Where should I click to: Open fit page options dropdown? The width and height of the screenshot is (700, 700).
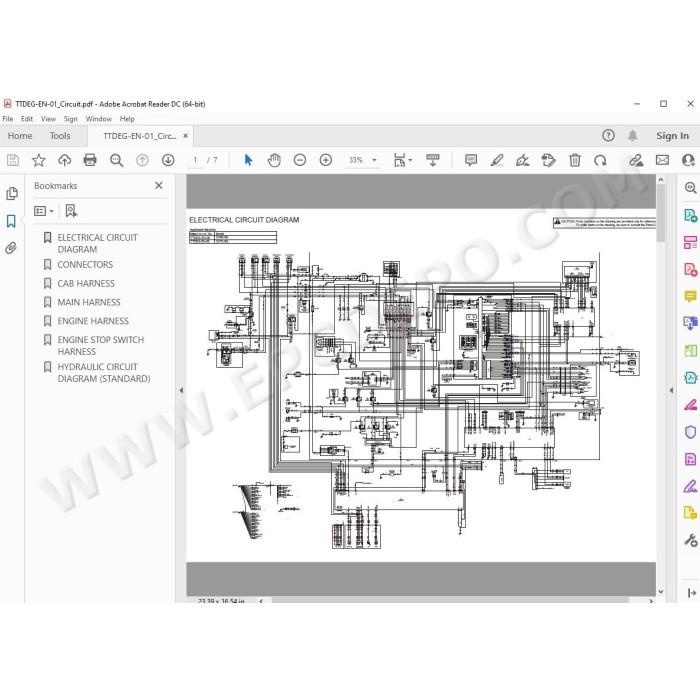(x=402, y=160)
